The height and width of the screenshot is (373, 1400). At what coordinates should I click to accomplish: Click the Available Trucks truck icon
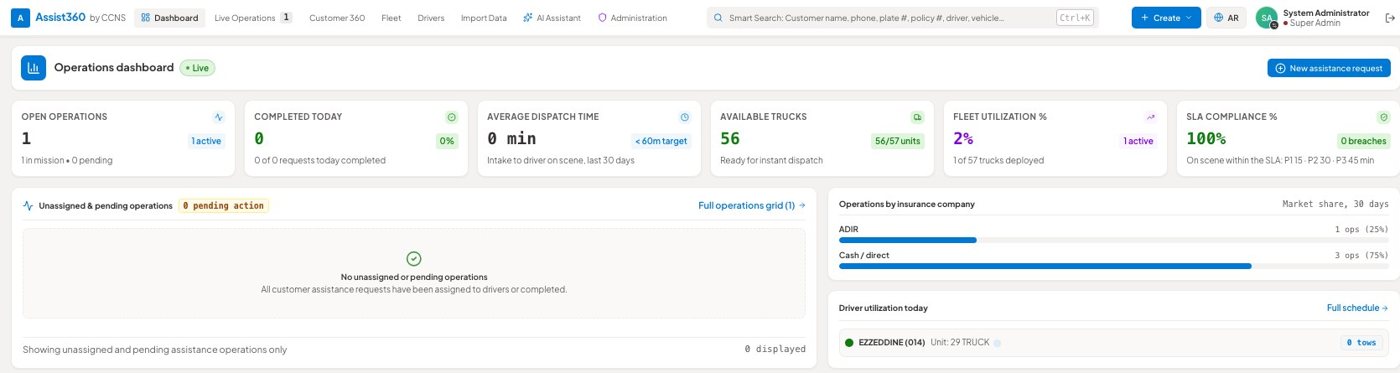(x=918, y=117)
